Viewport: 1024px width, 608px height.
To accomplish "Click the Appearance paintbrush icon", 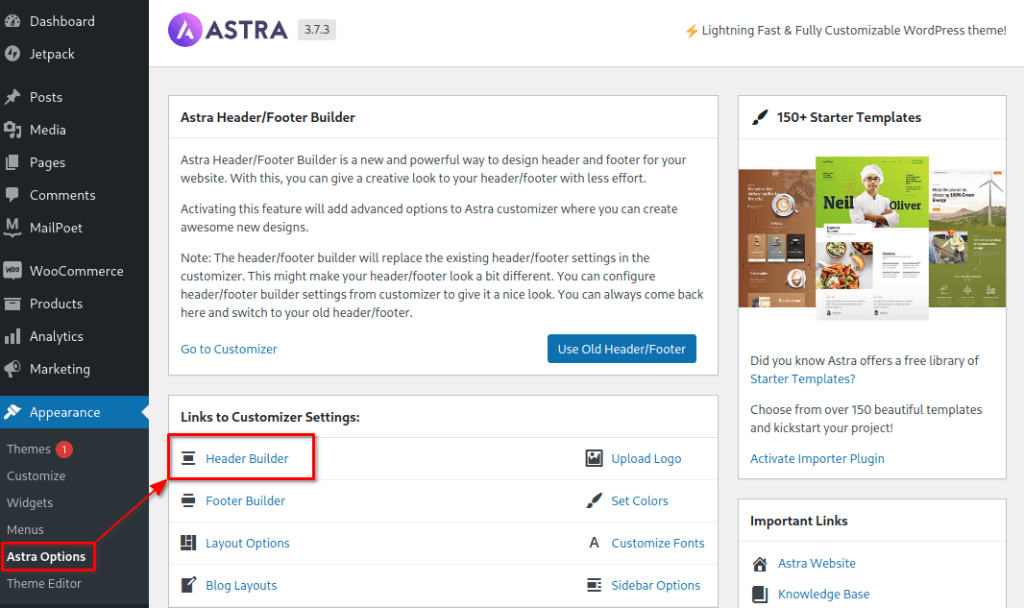I will tap(12, 412).
